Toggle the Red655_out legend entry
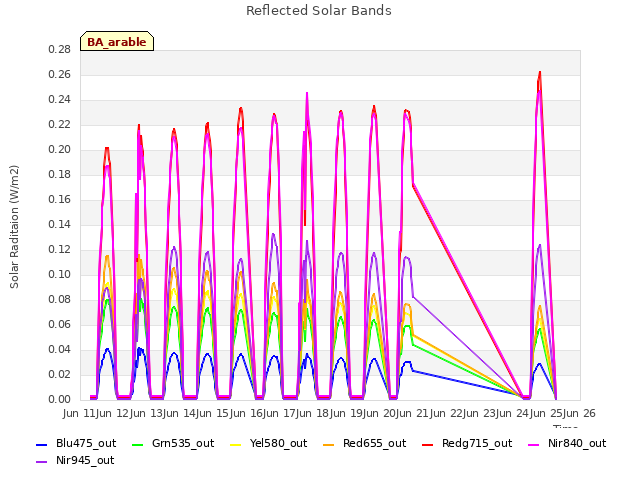The width and height of the screenshot is (640, 480). point(364,443)
